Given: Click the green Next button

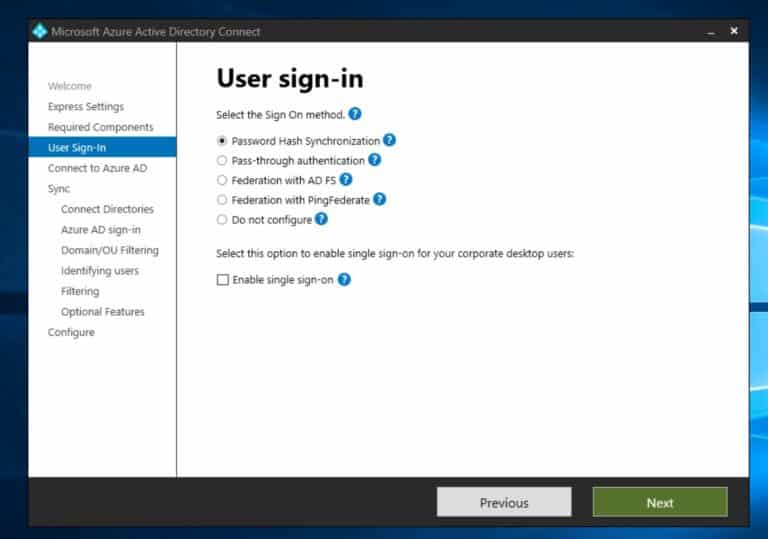Looking at the screenshot, I should click(660, 502).
